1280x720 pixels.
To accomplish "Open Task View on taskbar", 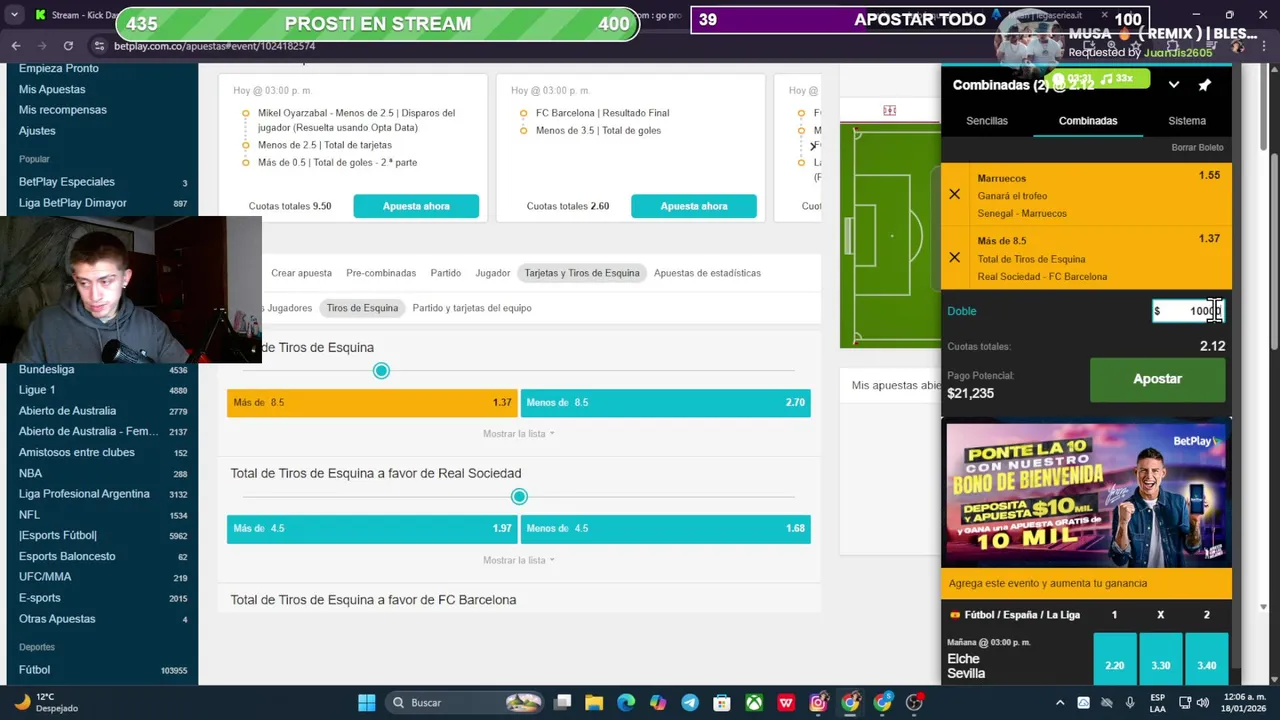I will click(562, 702).
